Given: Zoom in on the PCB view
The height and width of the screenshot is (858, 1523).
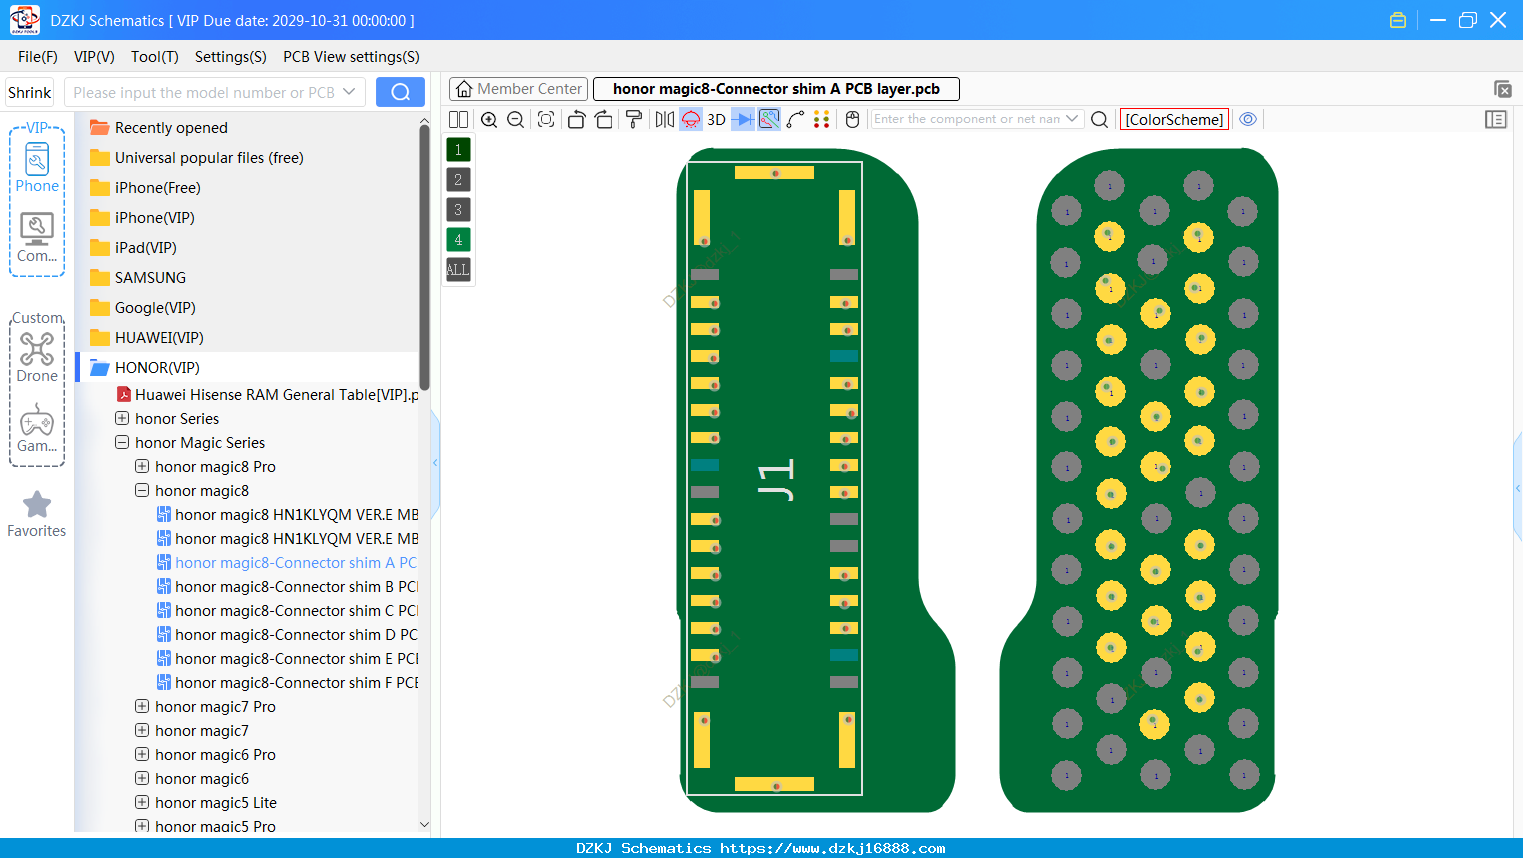Looking at the screenshot, I should pos(489,119).
